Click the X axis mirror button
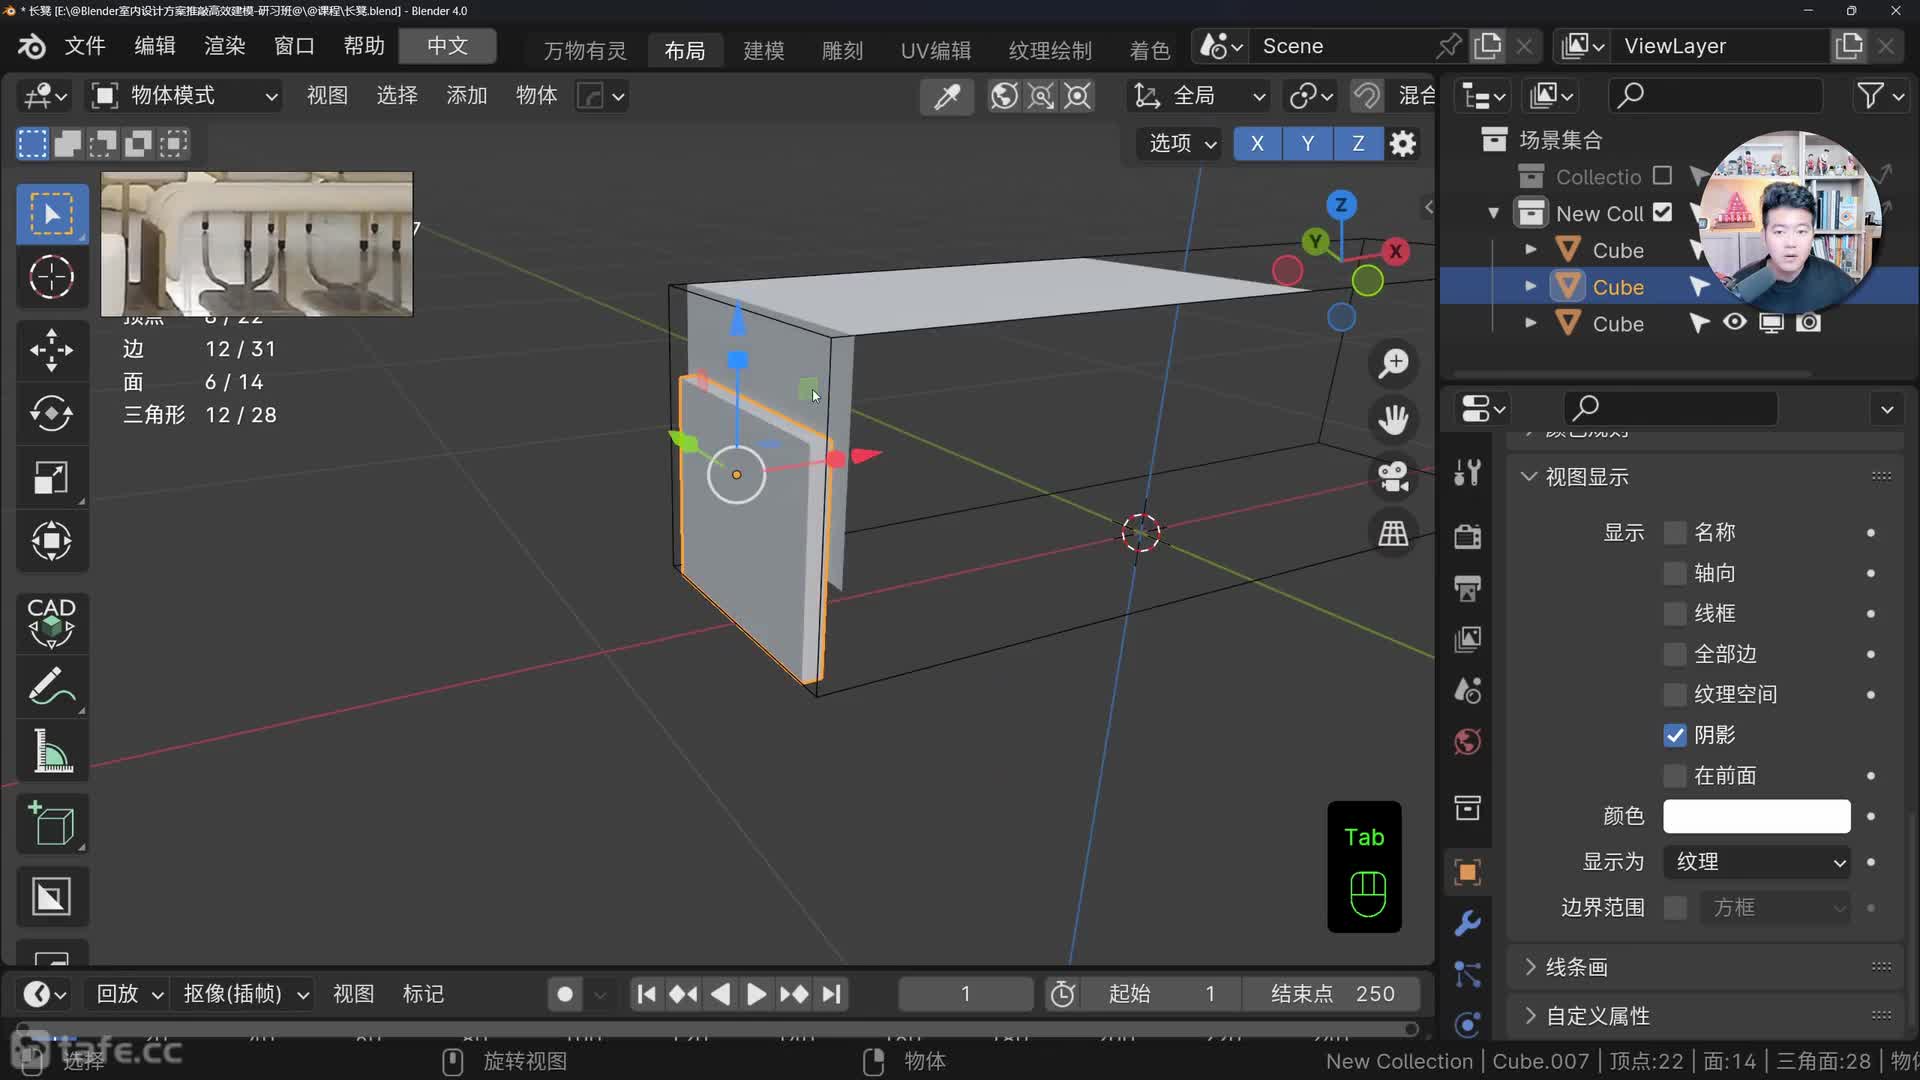The image size is (1920, 1080). (x=1257, y=143)
